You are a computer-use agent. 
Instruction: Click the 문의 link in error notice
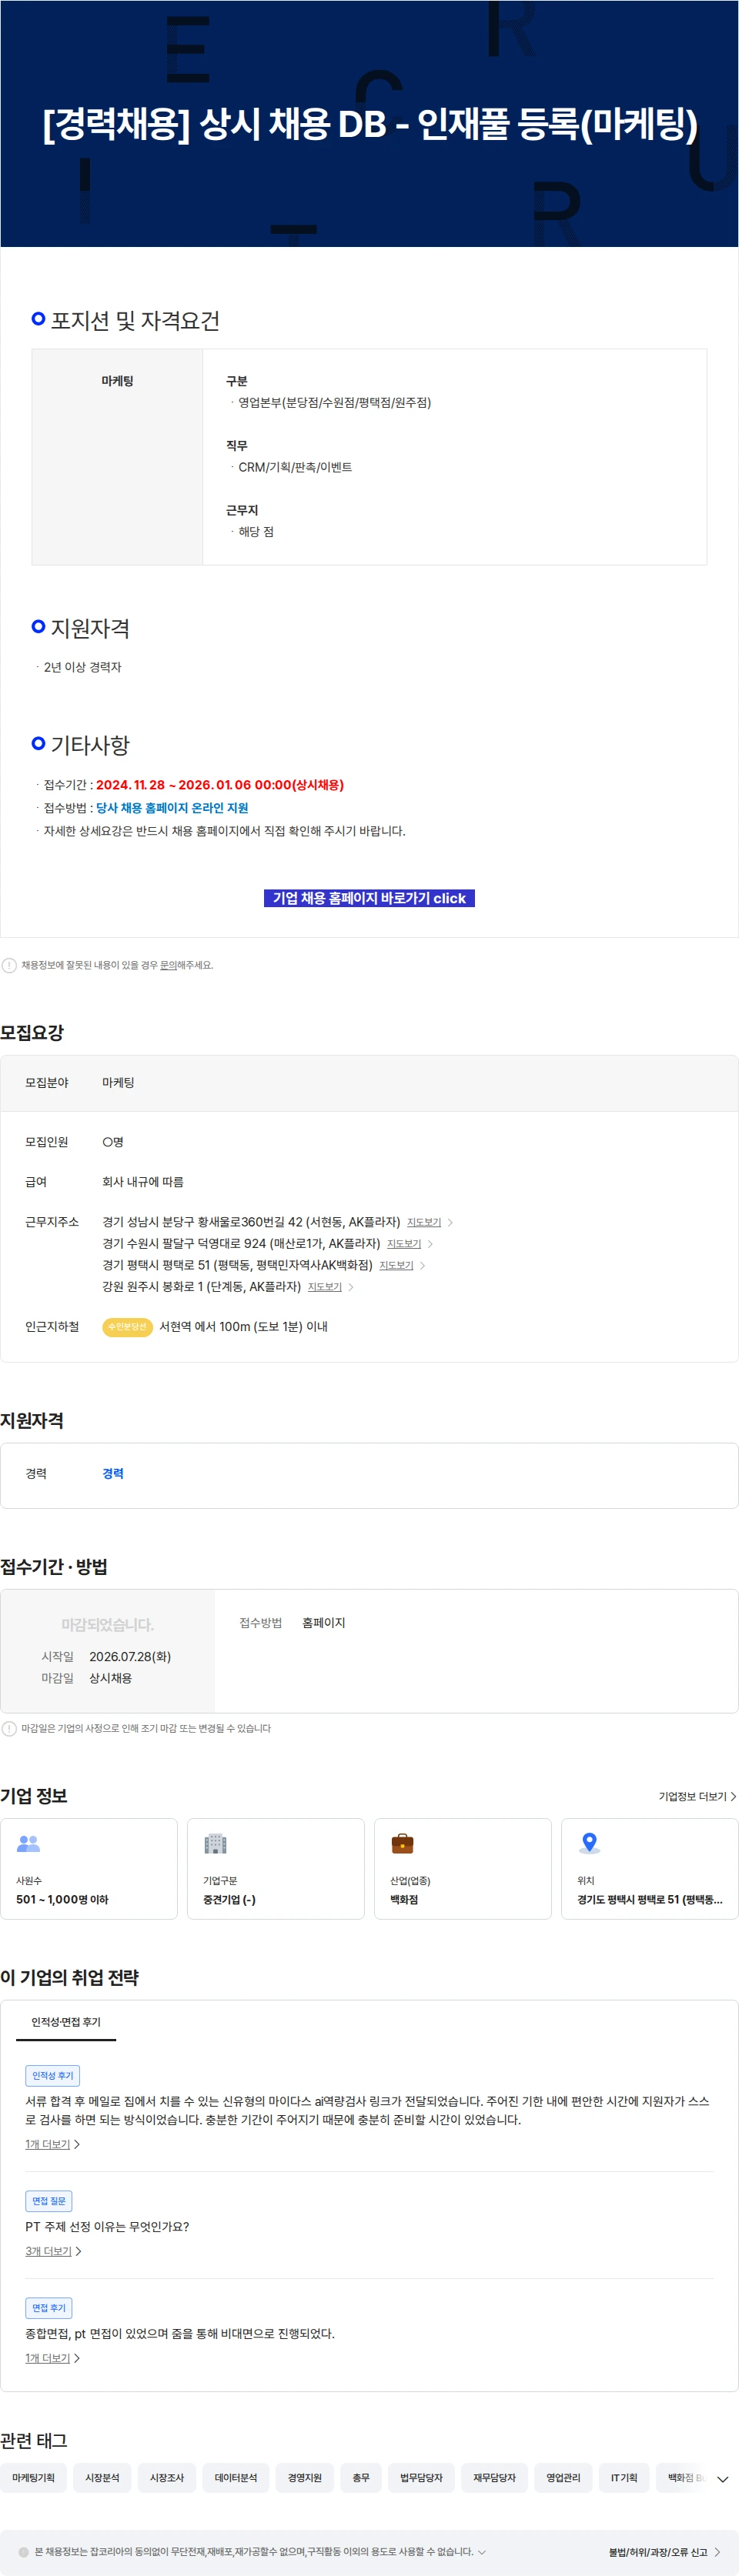(x=168, y=965)
